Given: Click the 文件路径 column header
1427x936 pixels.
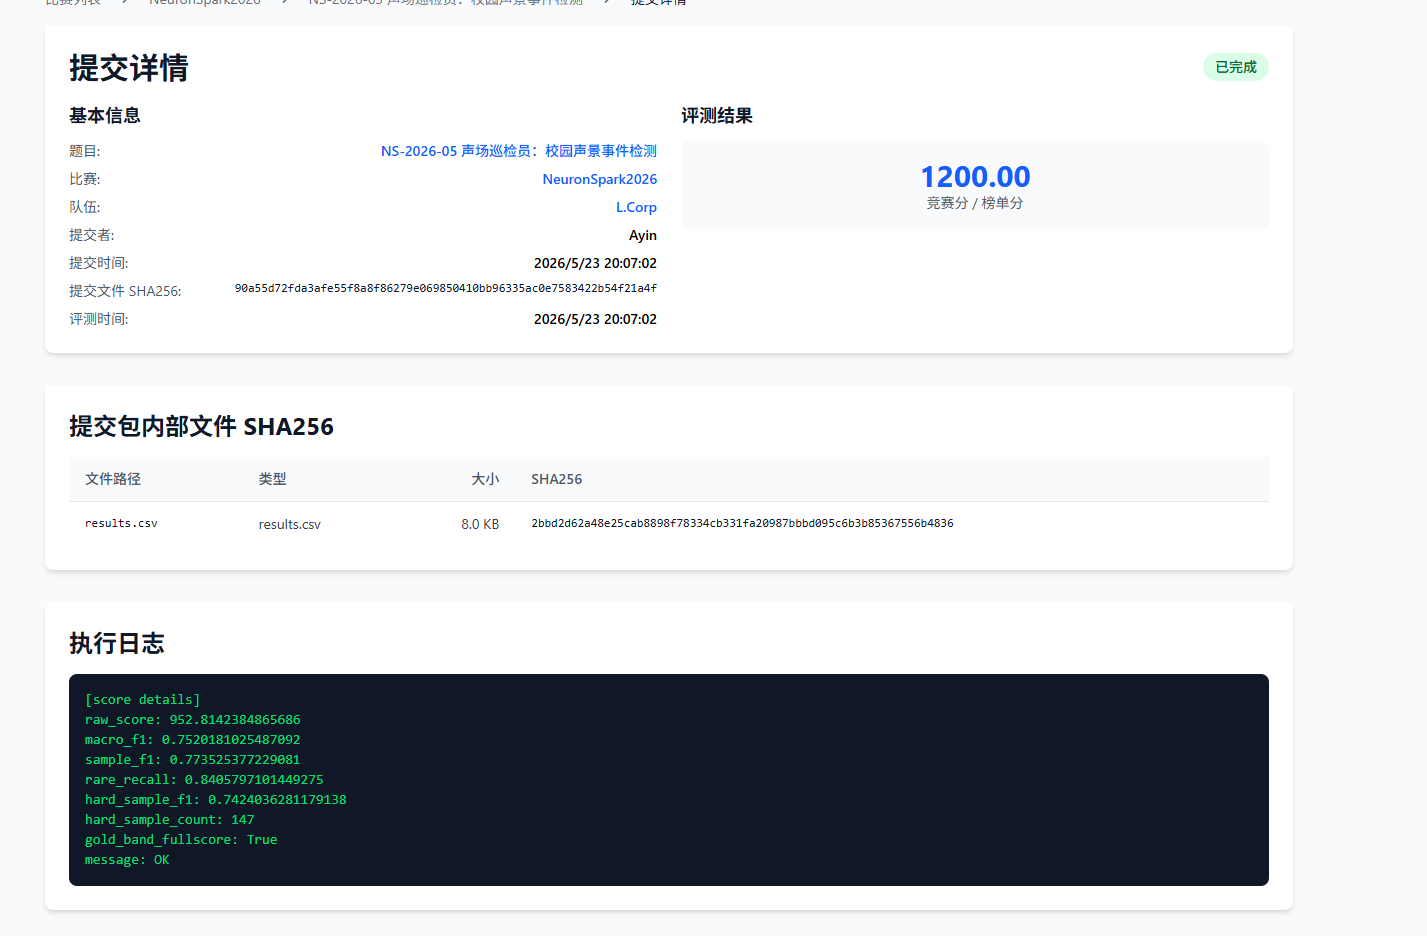Looking at the screenshot, I should [x=113, y=479].
